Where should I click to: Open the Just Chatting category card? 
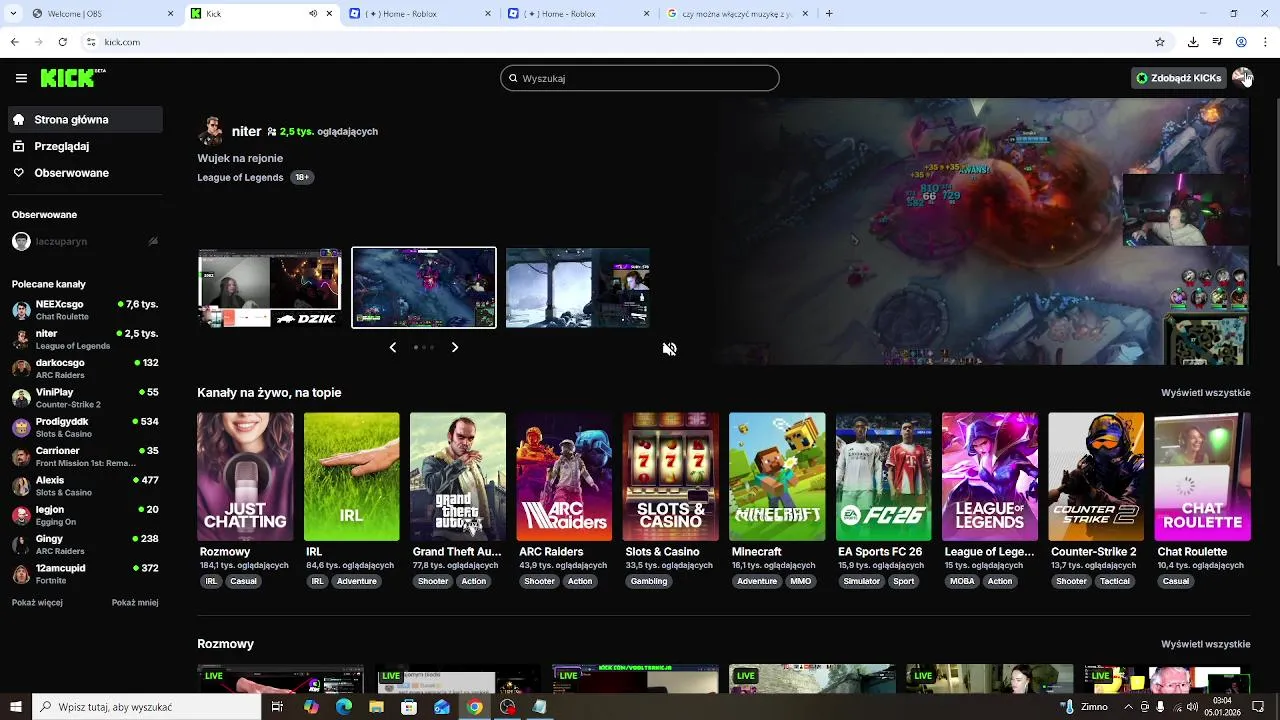(x=245, y=477)
